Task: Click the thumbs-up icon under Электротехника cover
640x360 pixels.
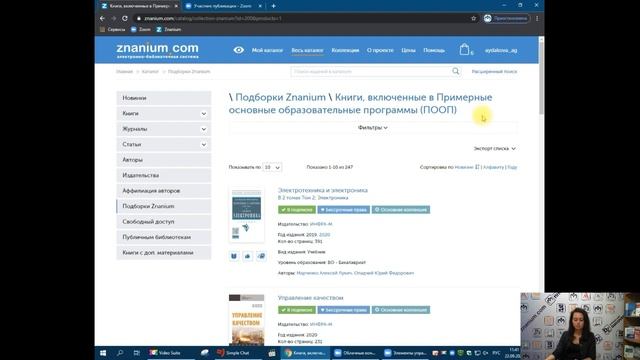Action: [x=247, y=256]
